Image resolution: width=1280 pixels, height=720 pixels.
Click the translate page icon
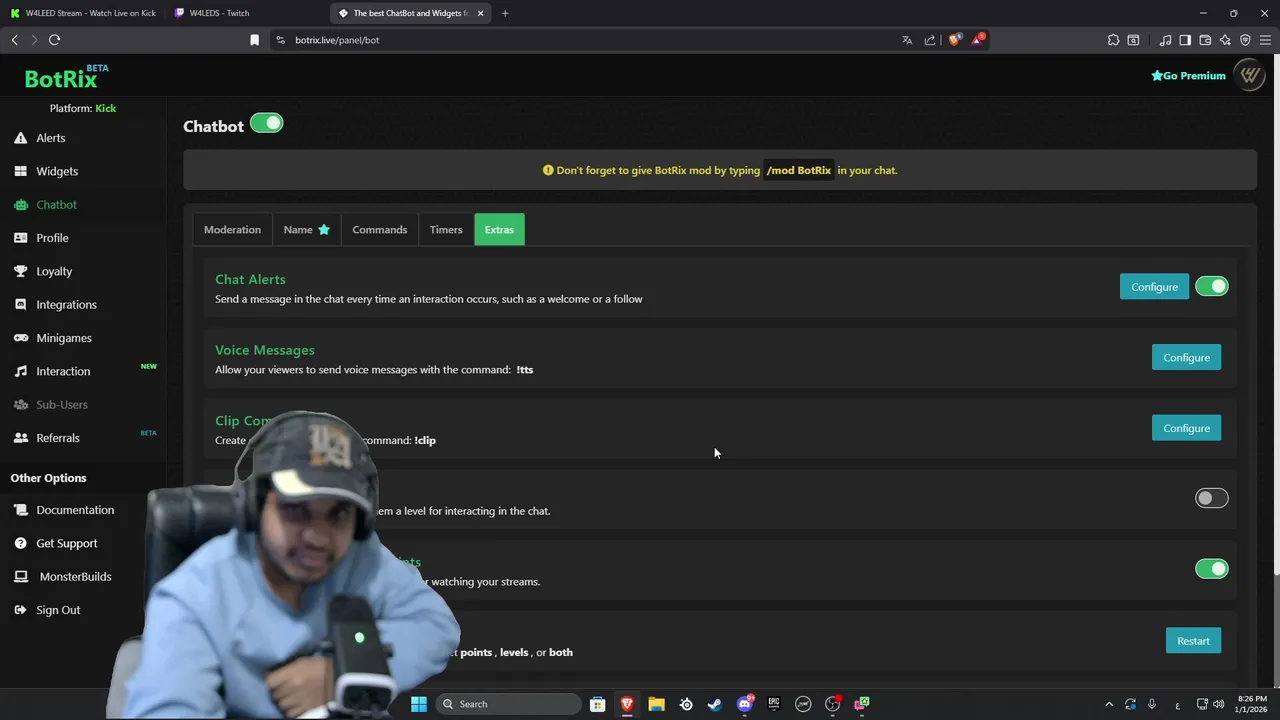point(907,40)
